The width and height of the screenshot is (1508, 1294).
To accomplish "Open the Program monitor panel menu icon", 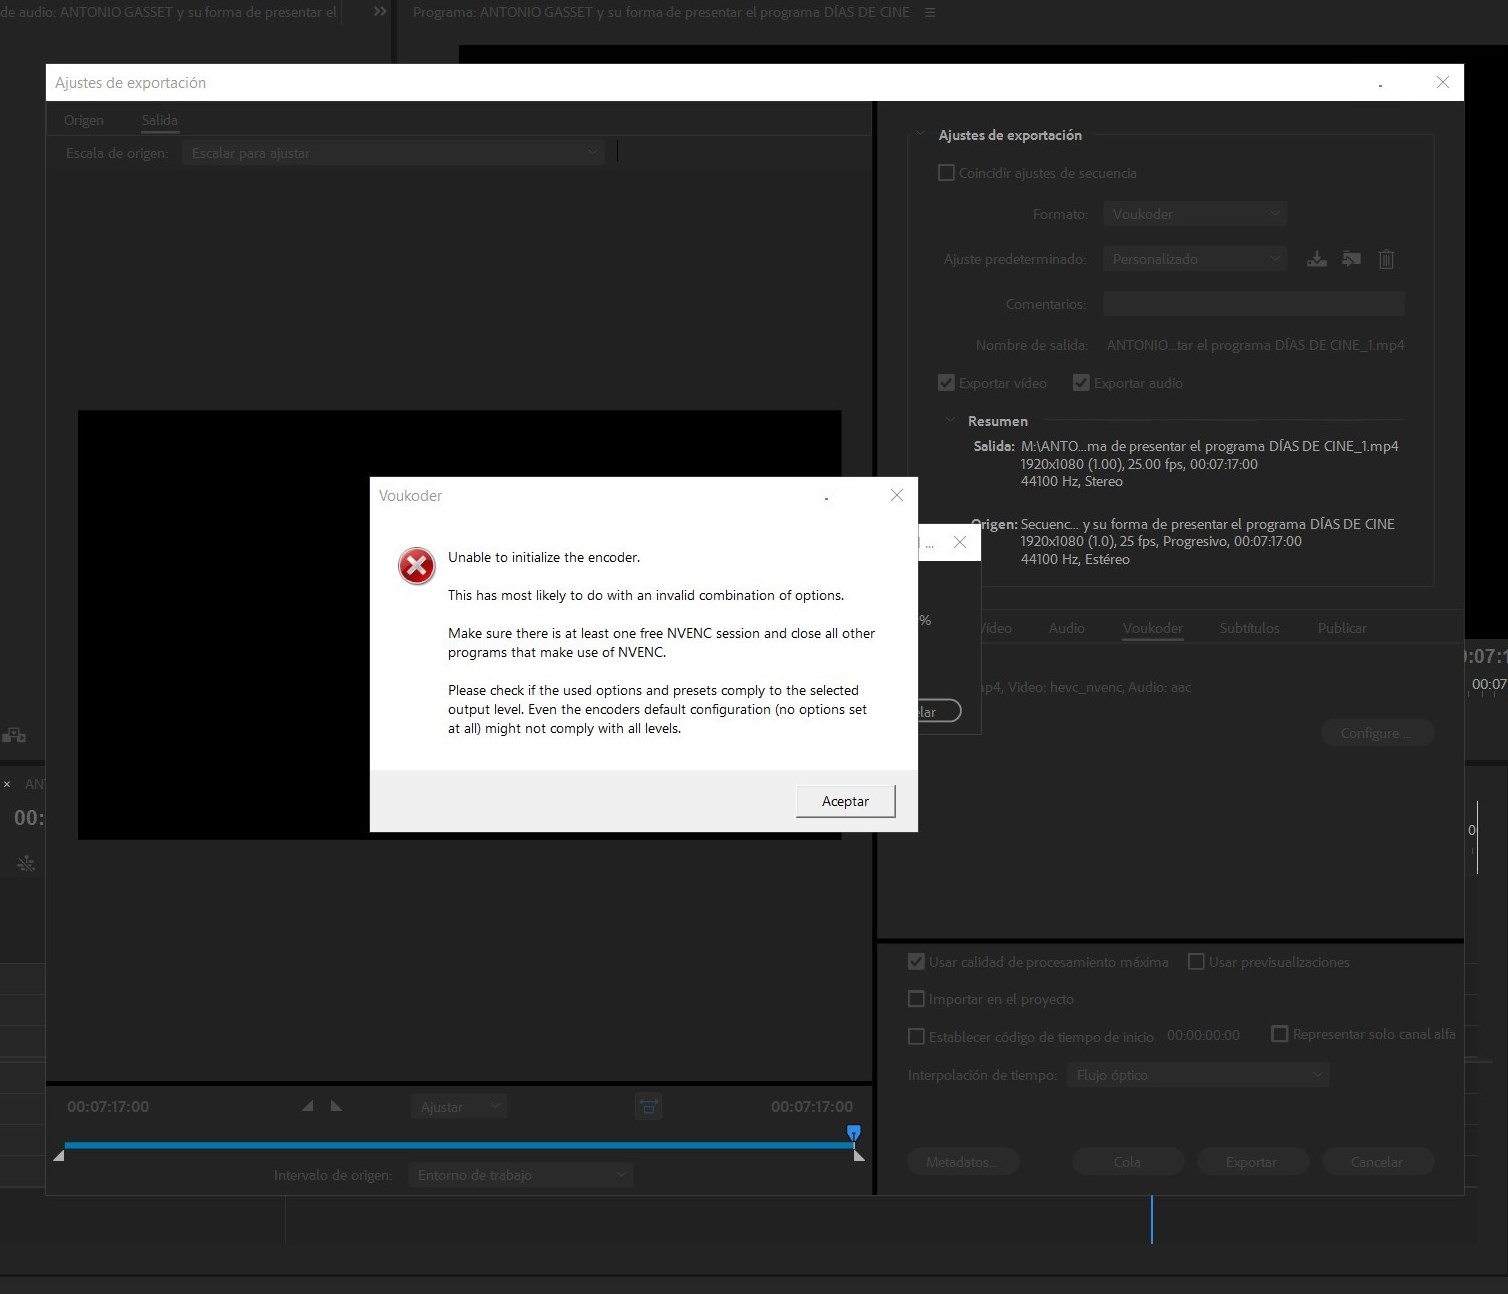I will (930, 13).
